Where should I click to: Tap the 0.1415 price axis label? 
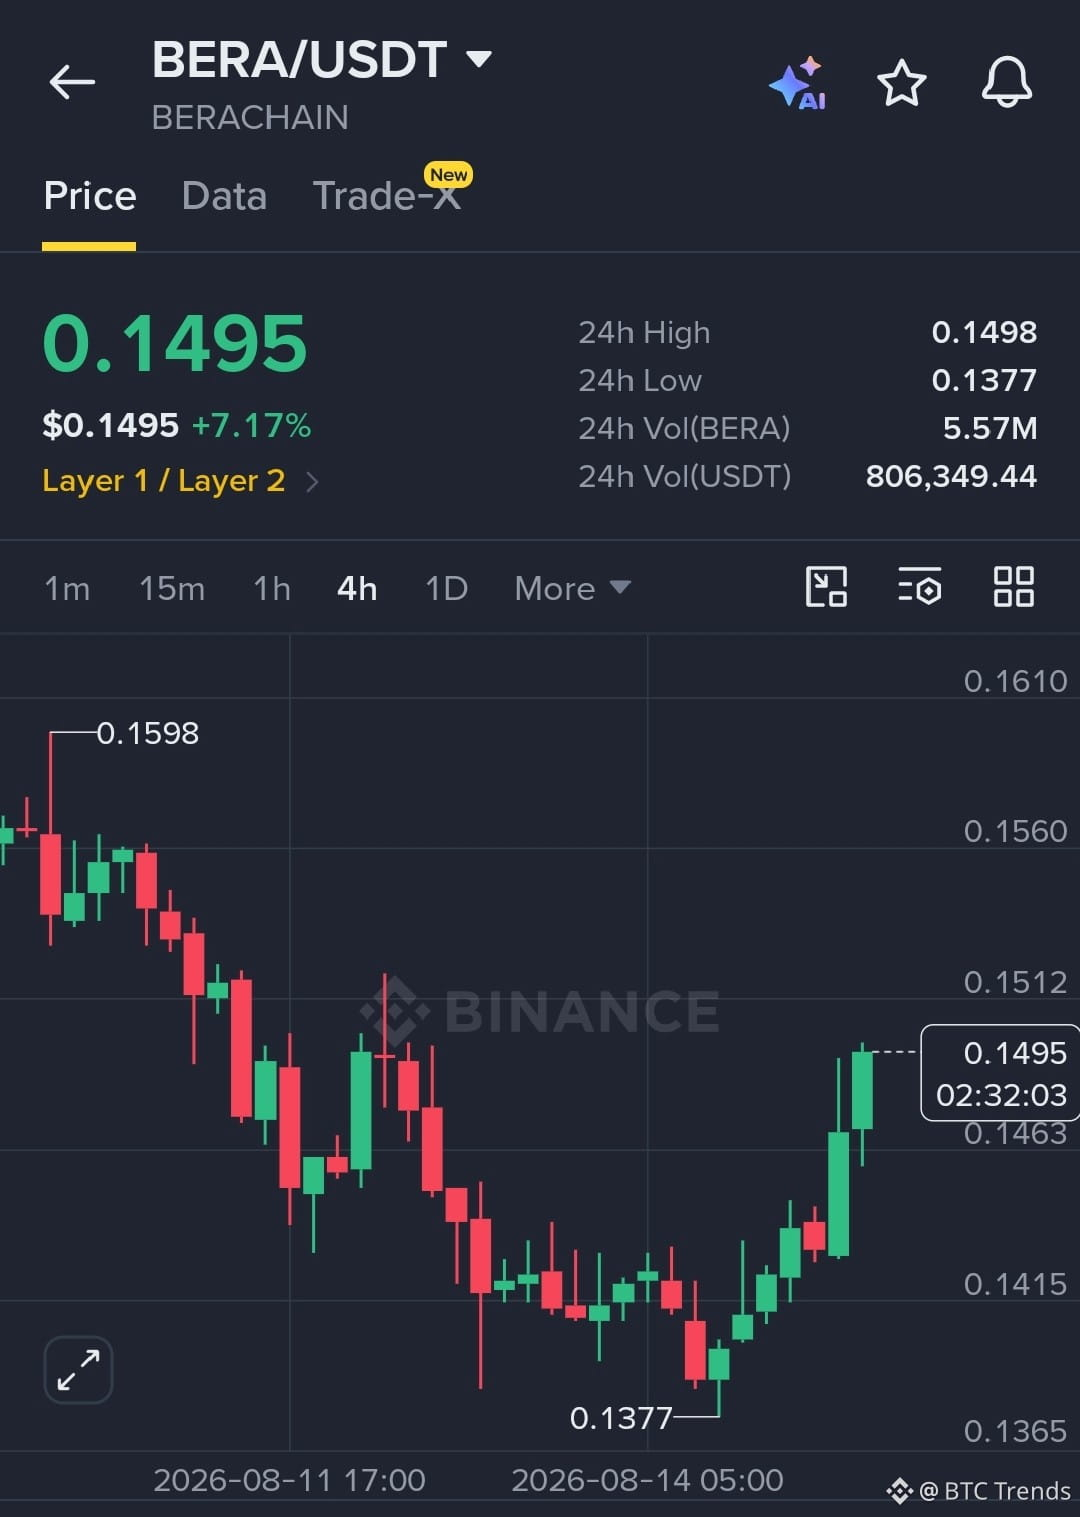point(1015,1284)
